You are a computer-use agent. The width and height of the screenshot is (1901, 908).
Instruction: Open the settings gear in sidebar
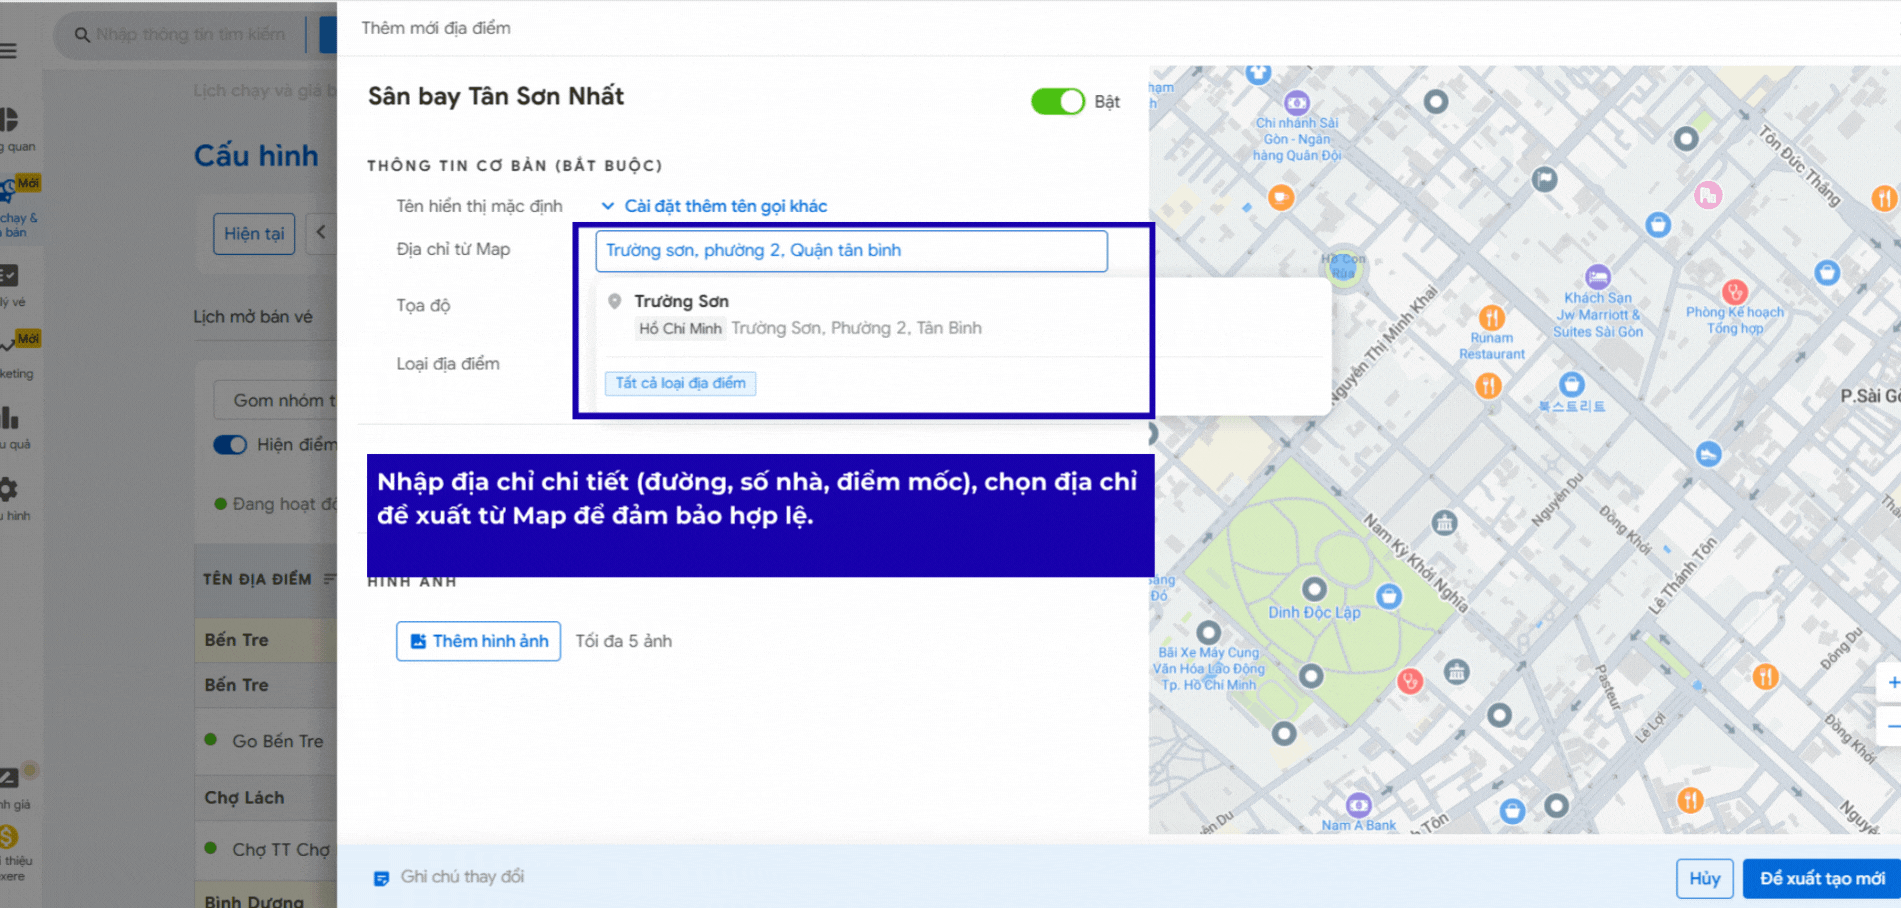coord(9,489)
